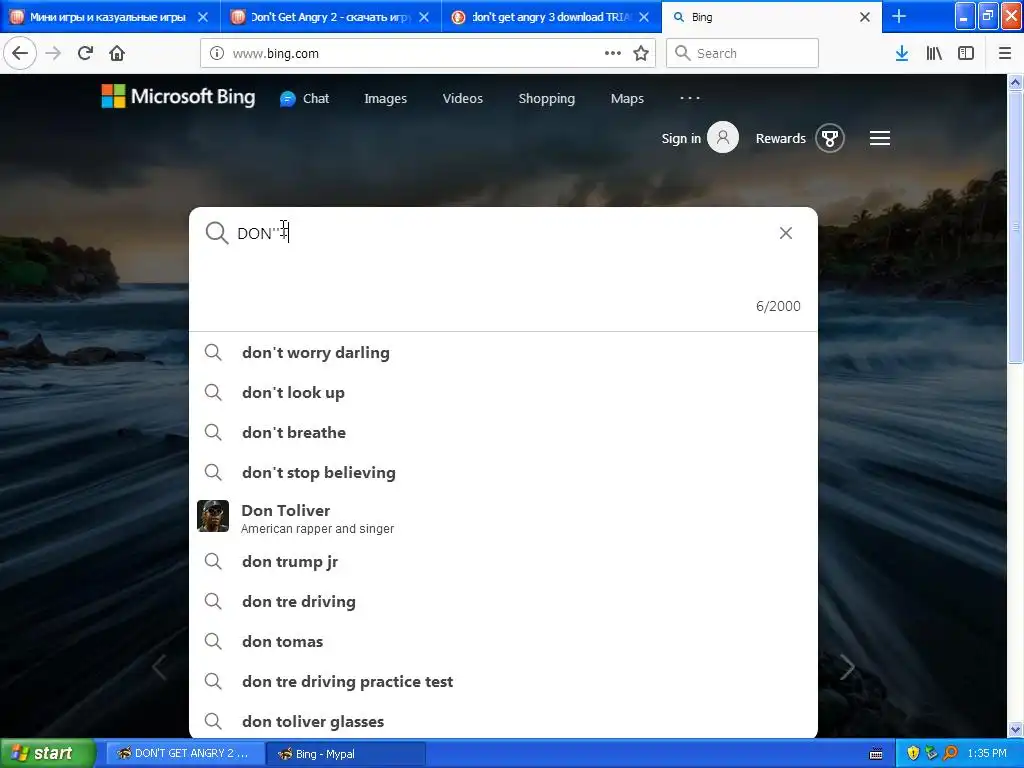The height and width of the screenshot is (768, 1024).
Task: Click the Rewards trophy icon
Action: 829,138
